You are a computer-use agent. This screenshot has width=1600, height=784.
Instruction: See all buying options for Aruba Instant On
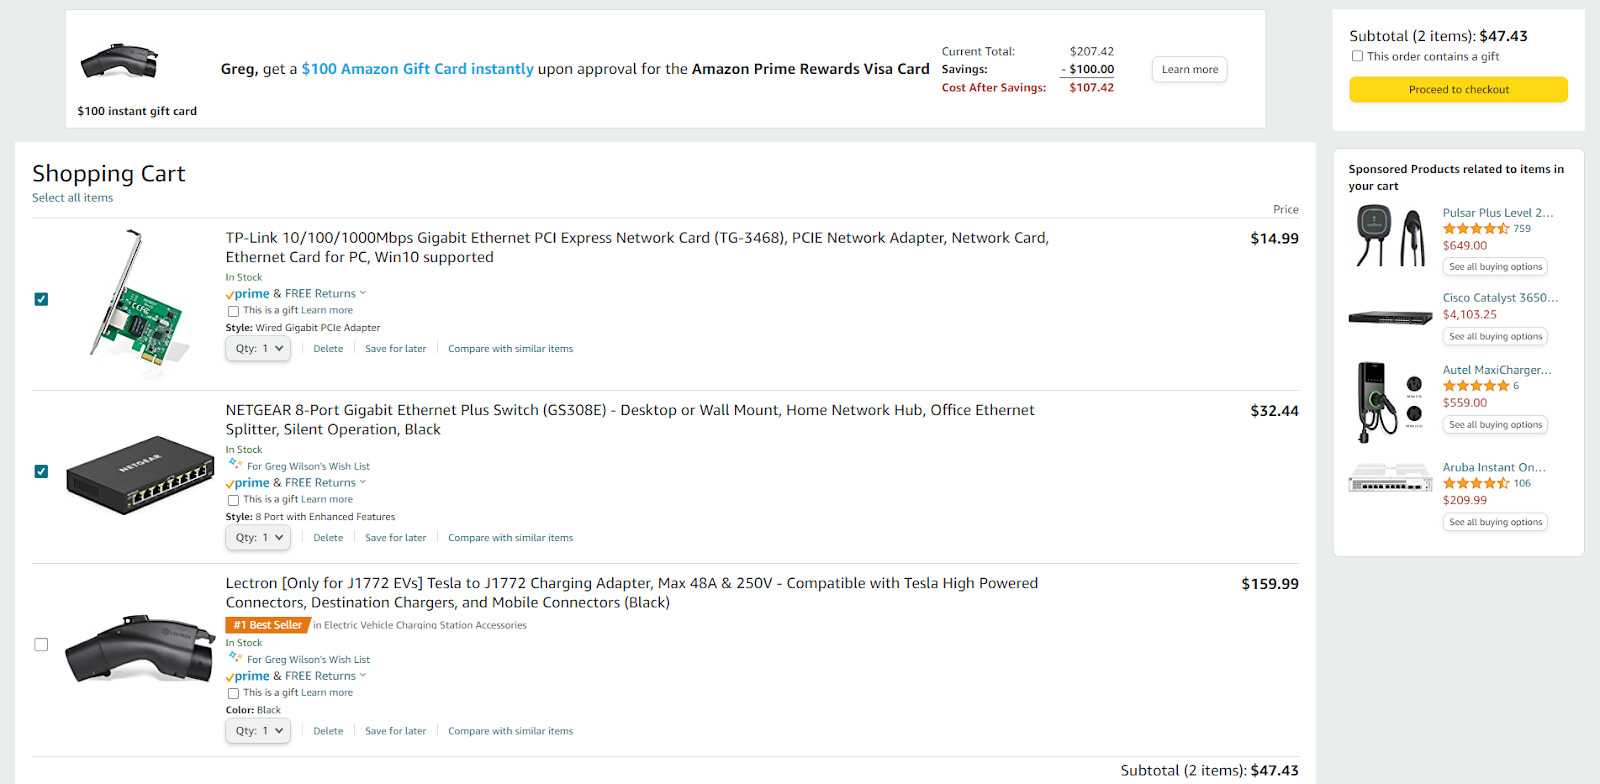tap(1495, 522)
